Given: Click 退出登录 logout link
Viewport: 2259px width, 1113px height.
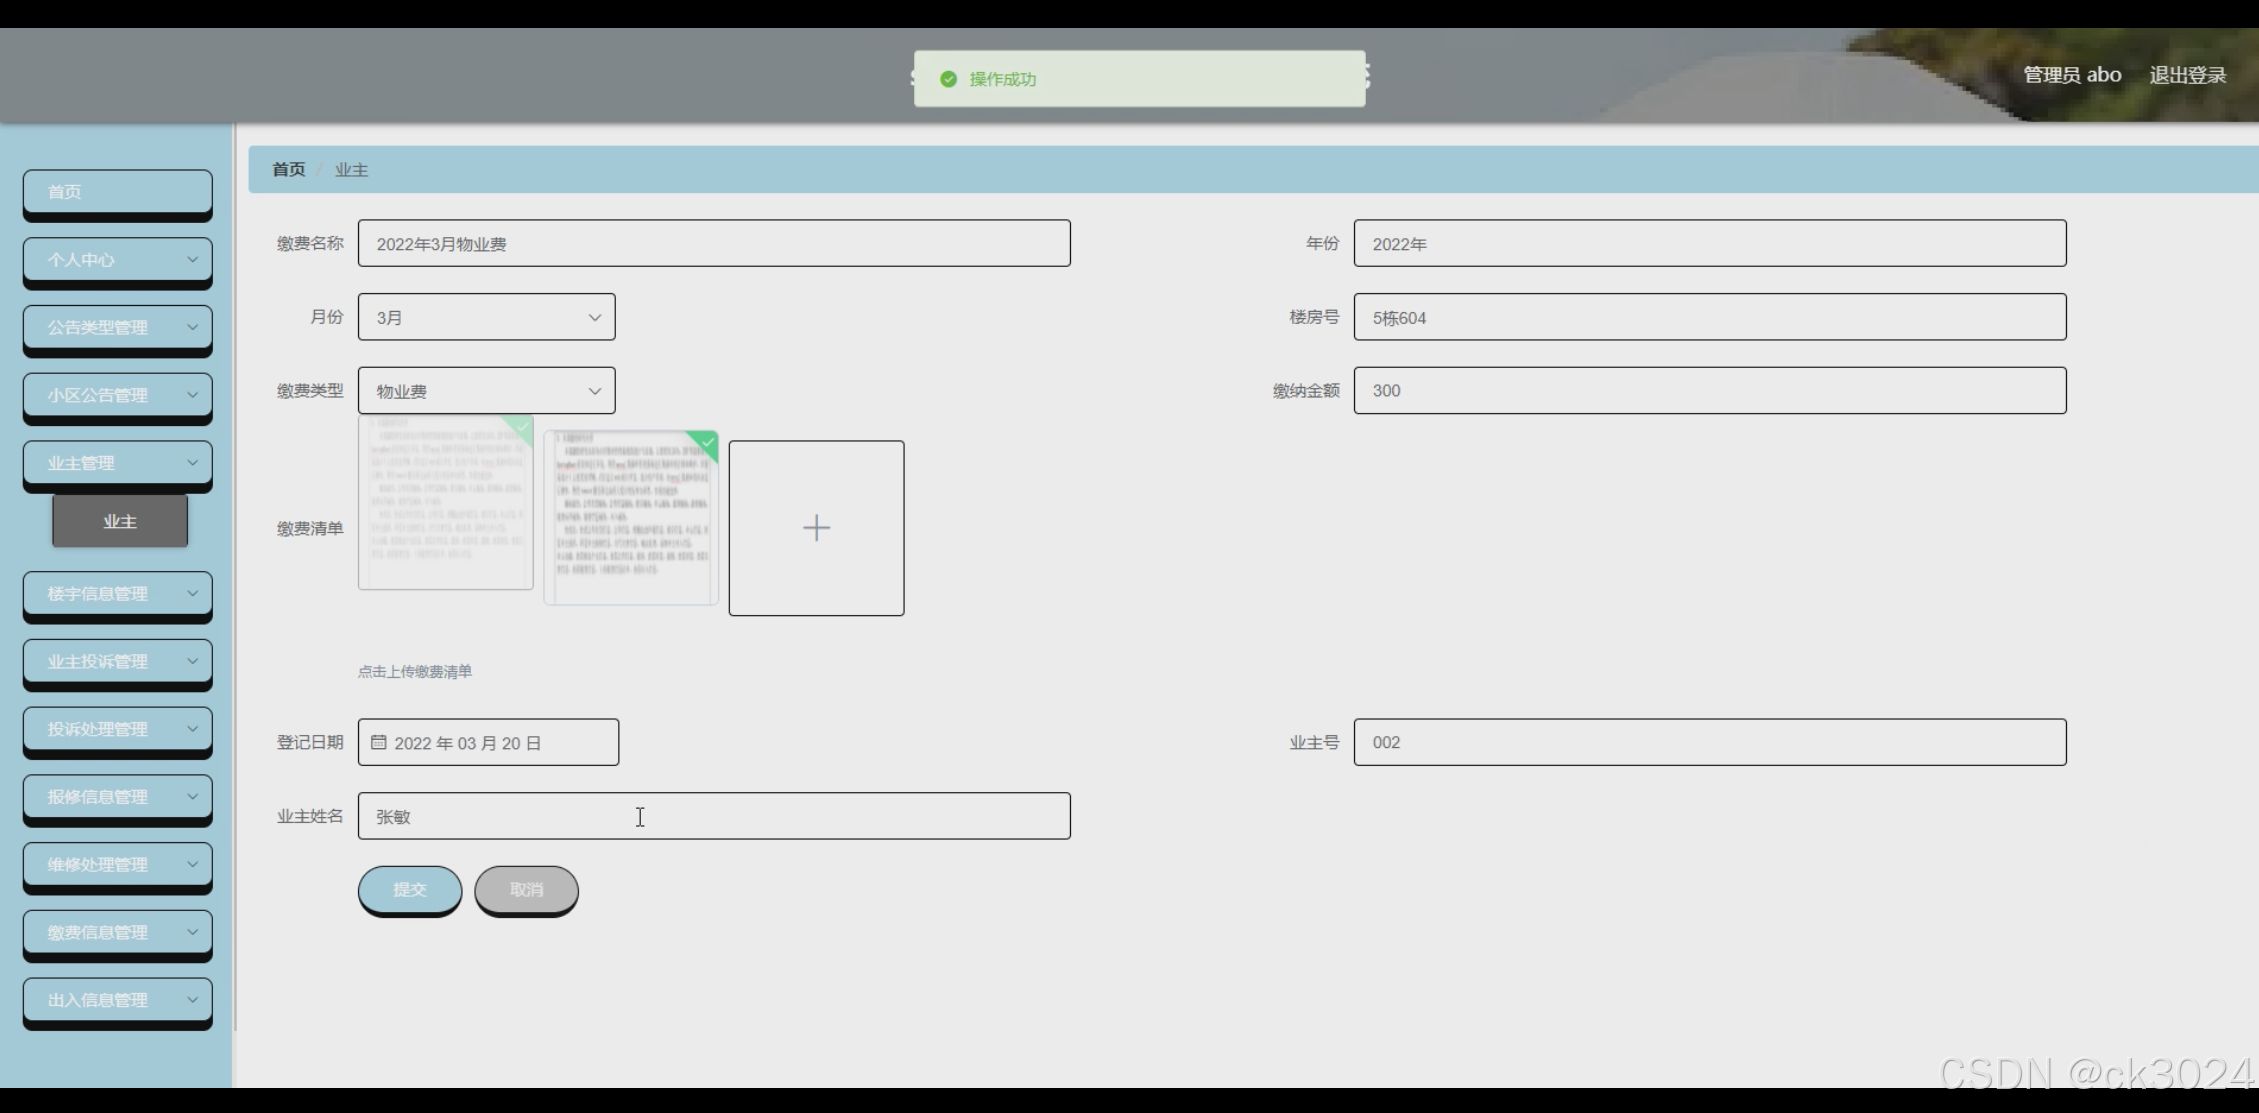Looking at the screenshot, I should 2187,75.
